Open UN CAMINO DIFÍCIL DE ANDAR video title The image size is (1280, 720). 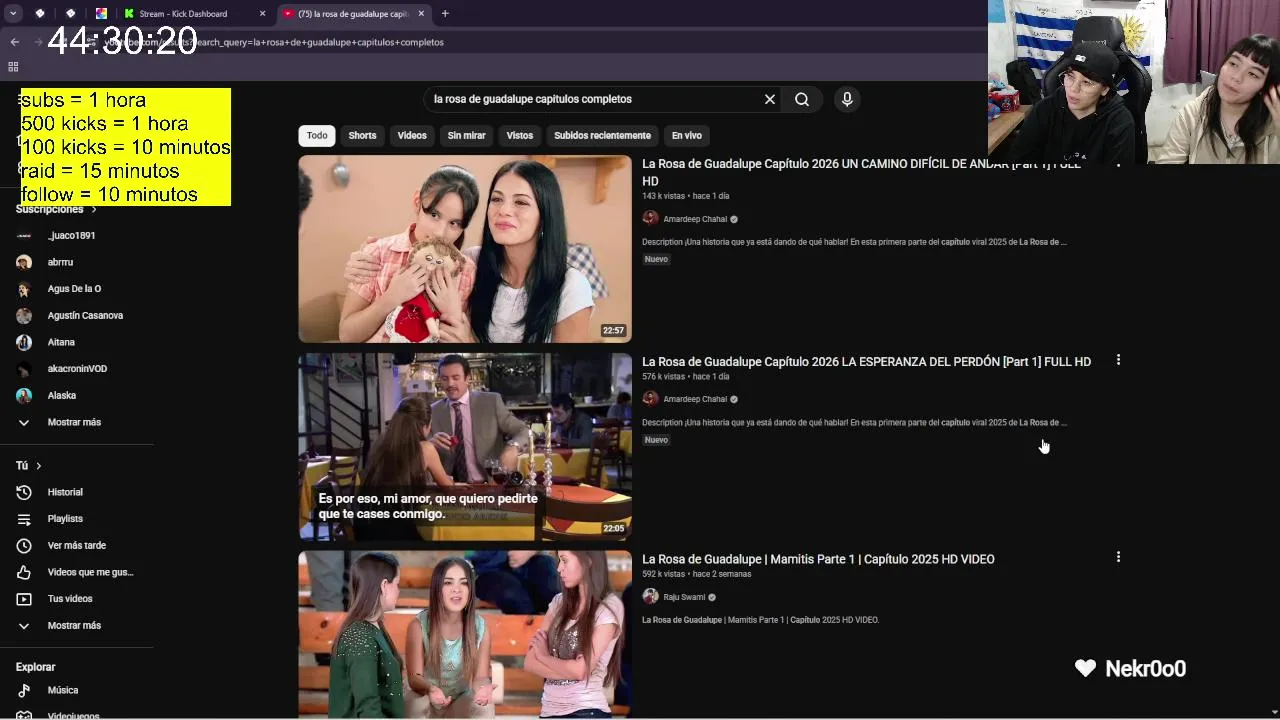[x=861, y=172]
